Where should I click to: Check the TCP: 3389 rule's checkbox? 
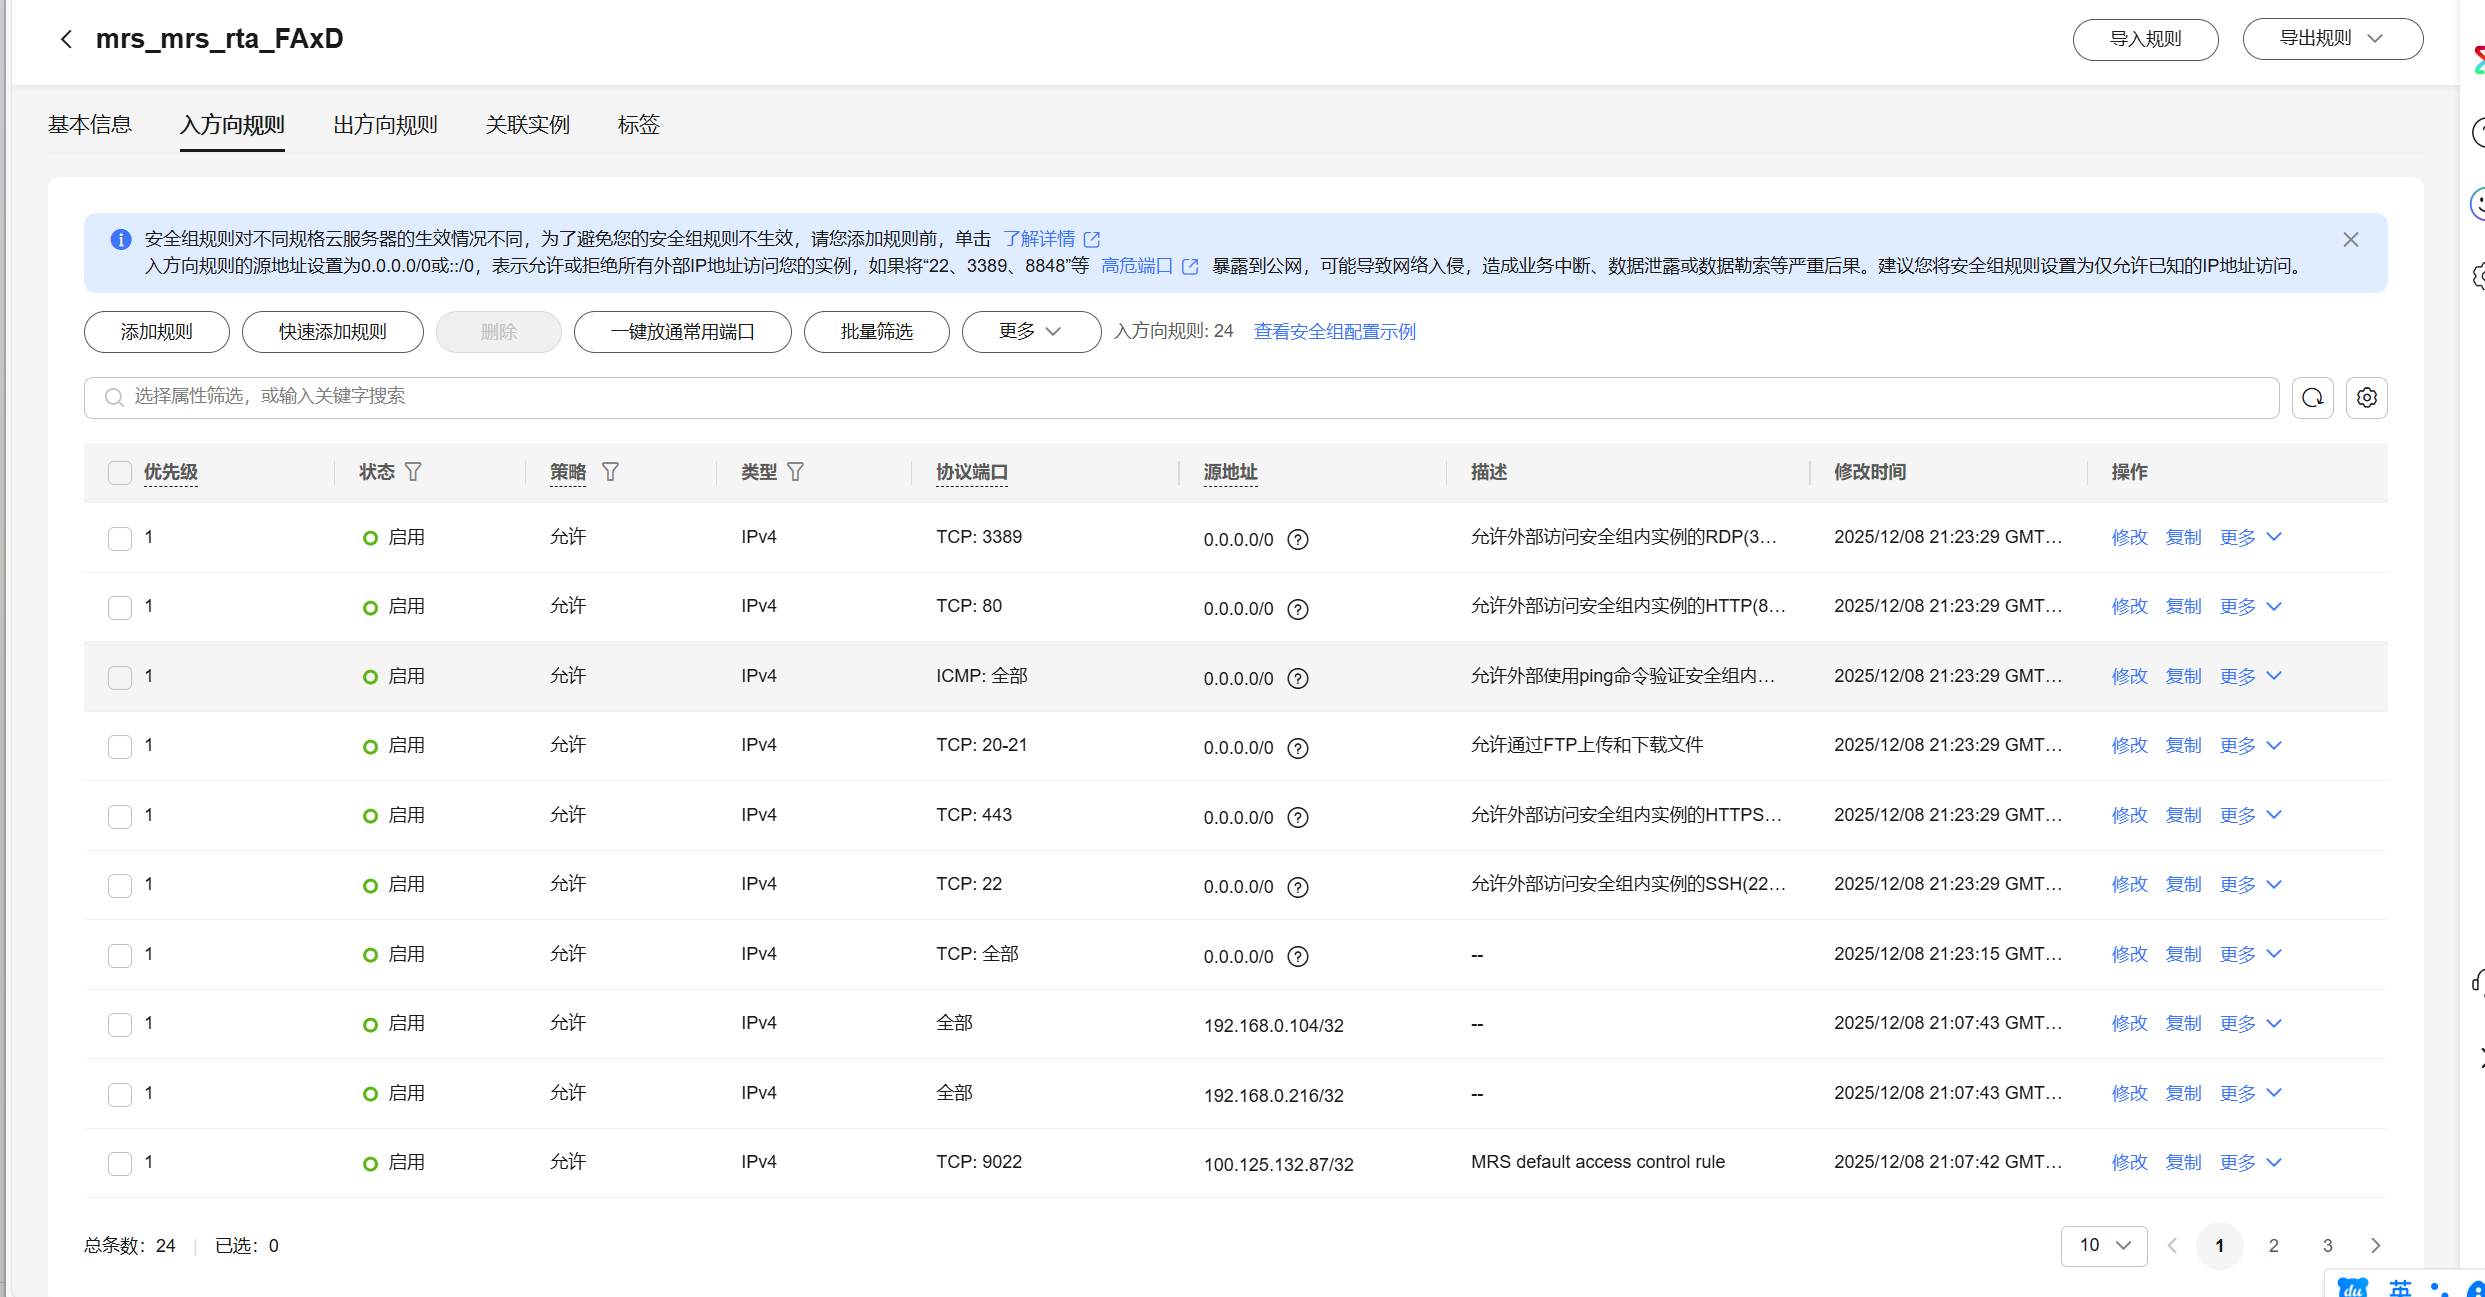[x=119, y=537]
